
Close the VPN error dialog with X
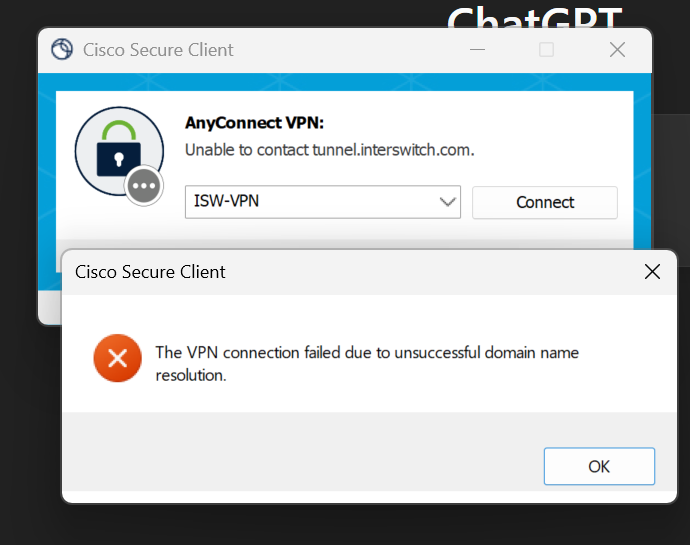click(652, 272)
